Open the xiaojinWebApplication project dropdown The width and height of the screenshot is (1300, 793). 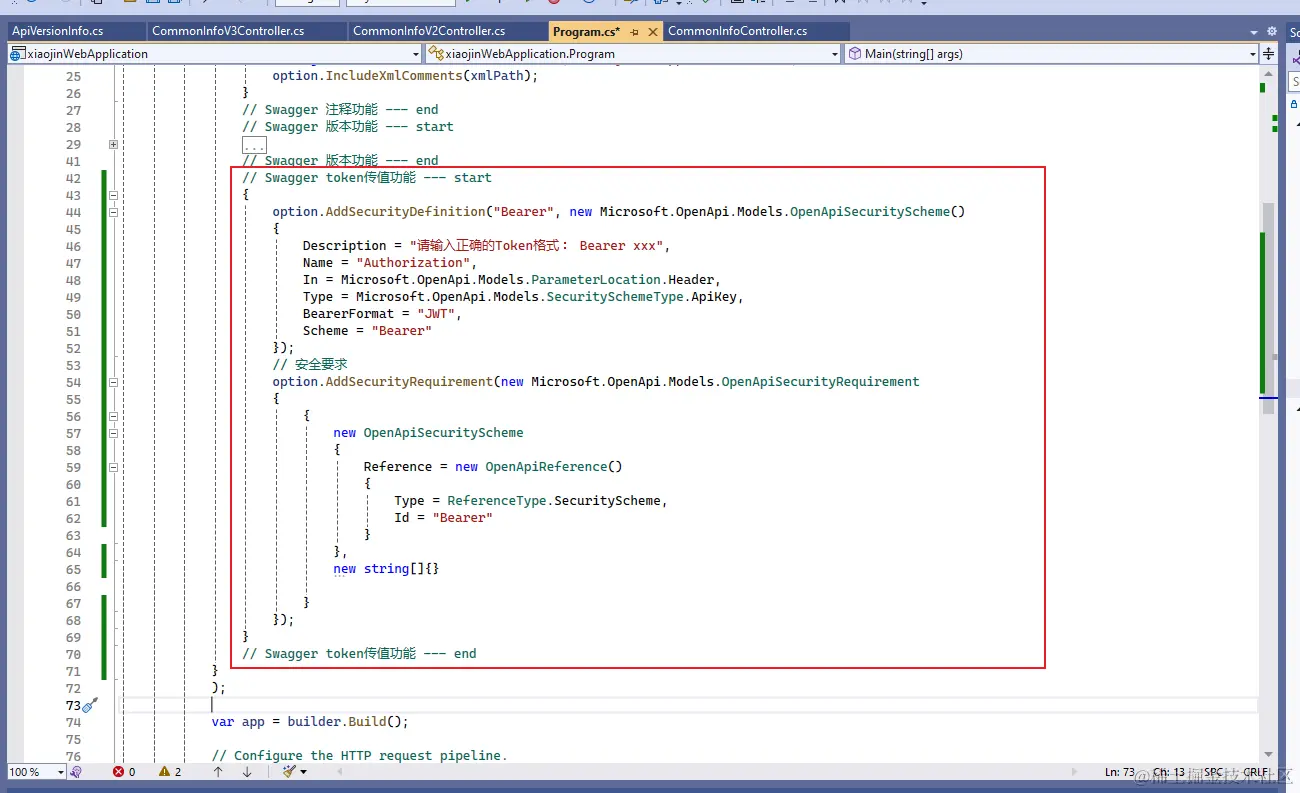pos(215,54)
